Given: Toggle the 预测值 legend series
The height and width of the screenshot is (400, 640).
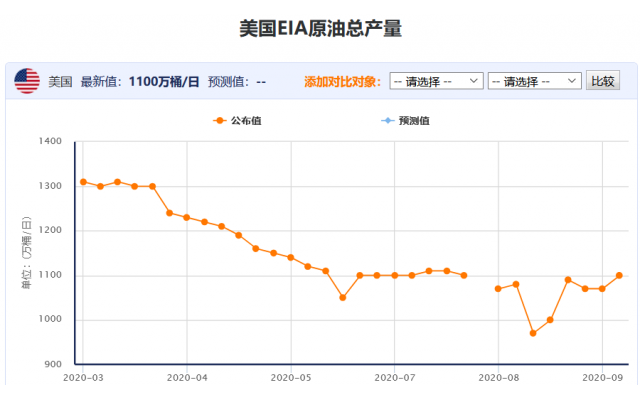Looking at the screenshot, I should click(x=405, y=120).
